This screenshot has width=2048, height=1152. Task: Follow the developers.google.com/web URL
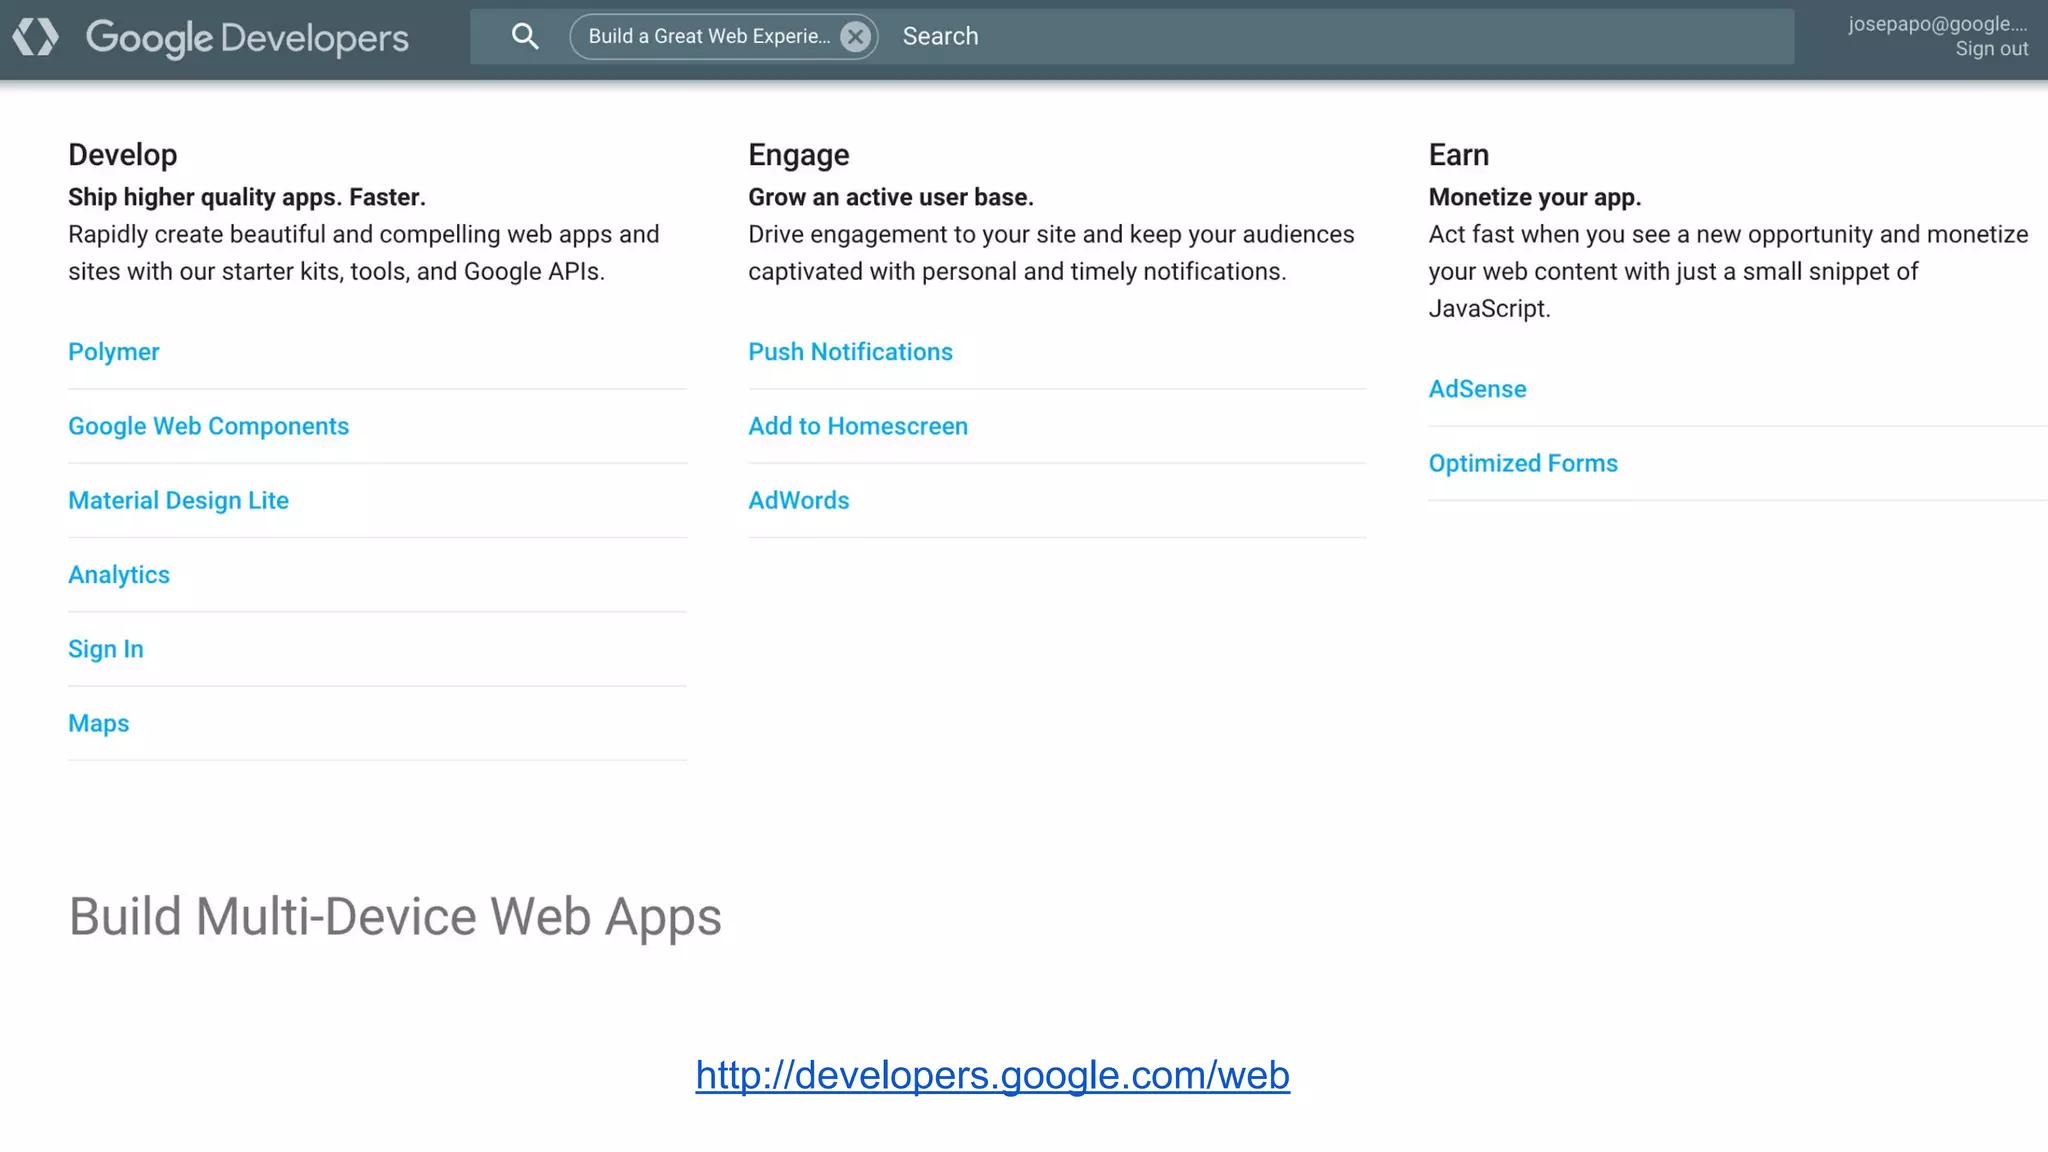coord(993,1076)
